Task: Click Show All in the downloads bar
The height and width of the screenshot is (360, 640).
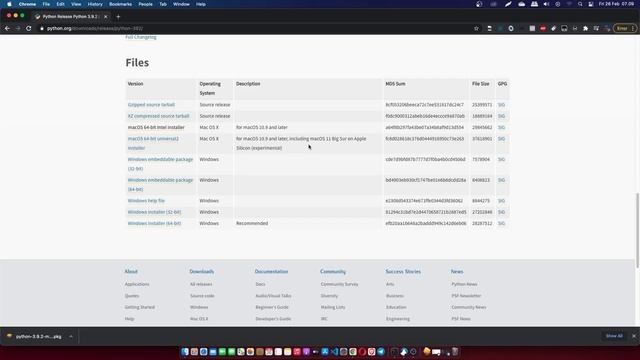Action: coord(614,336)
